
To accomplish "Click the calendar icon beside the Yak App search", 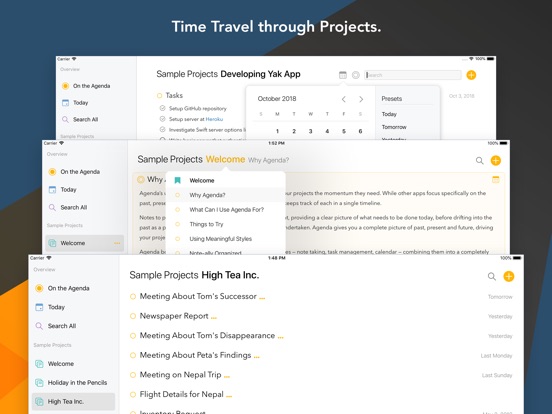I will click(343, 75).
